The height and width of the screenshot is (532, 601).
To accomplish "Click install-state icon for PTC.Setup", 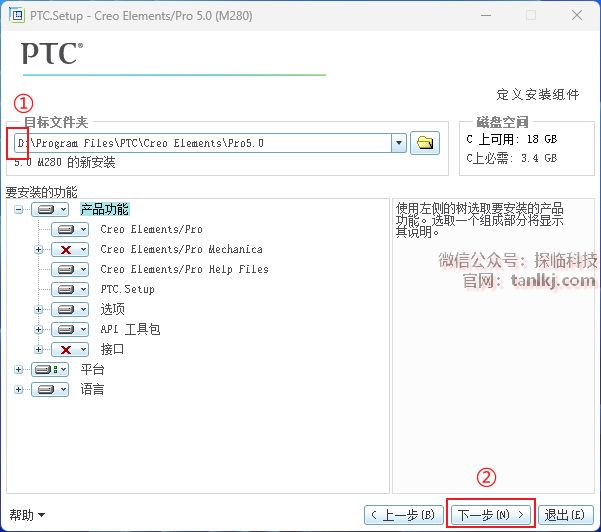I will pyautogui.click(x=70, y=289).
